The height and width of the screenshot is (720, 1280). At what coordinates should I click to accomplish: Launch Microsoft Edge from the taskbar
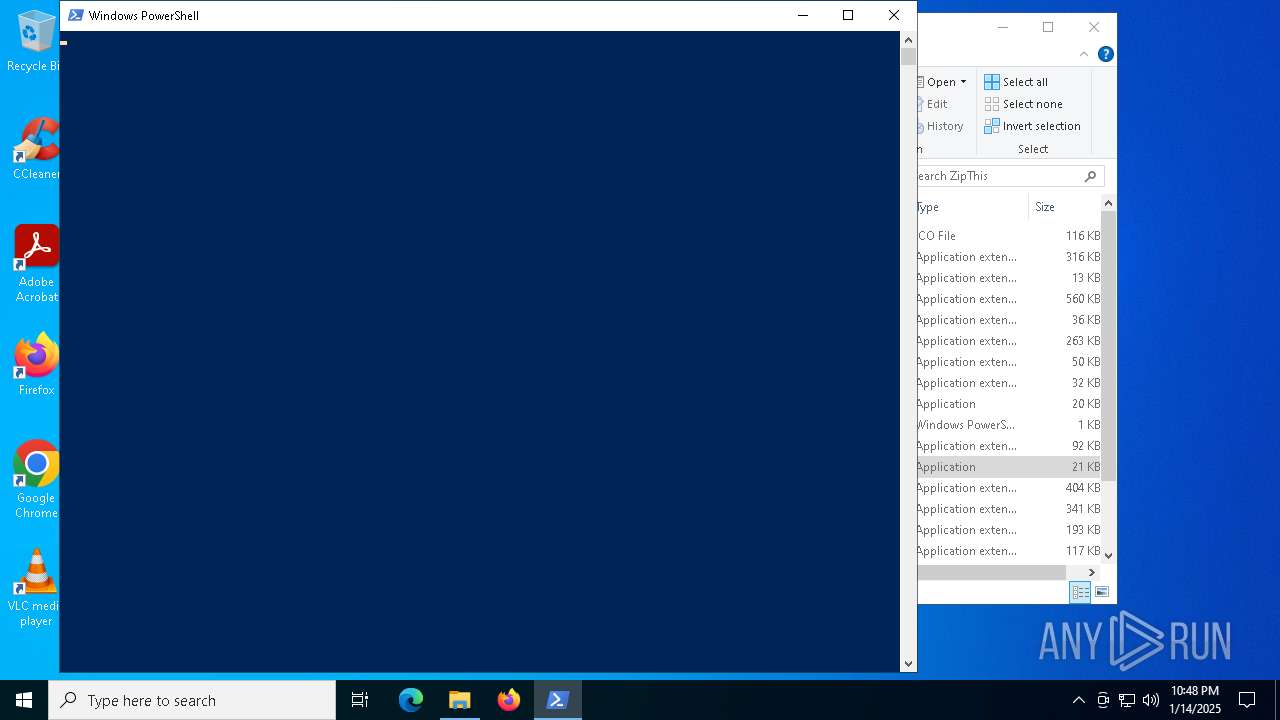tap(411, 700)
